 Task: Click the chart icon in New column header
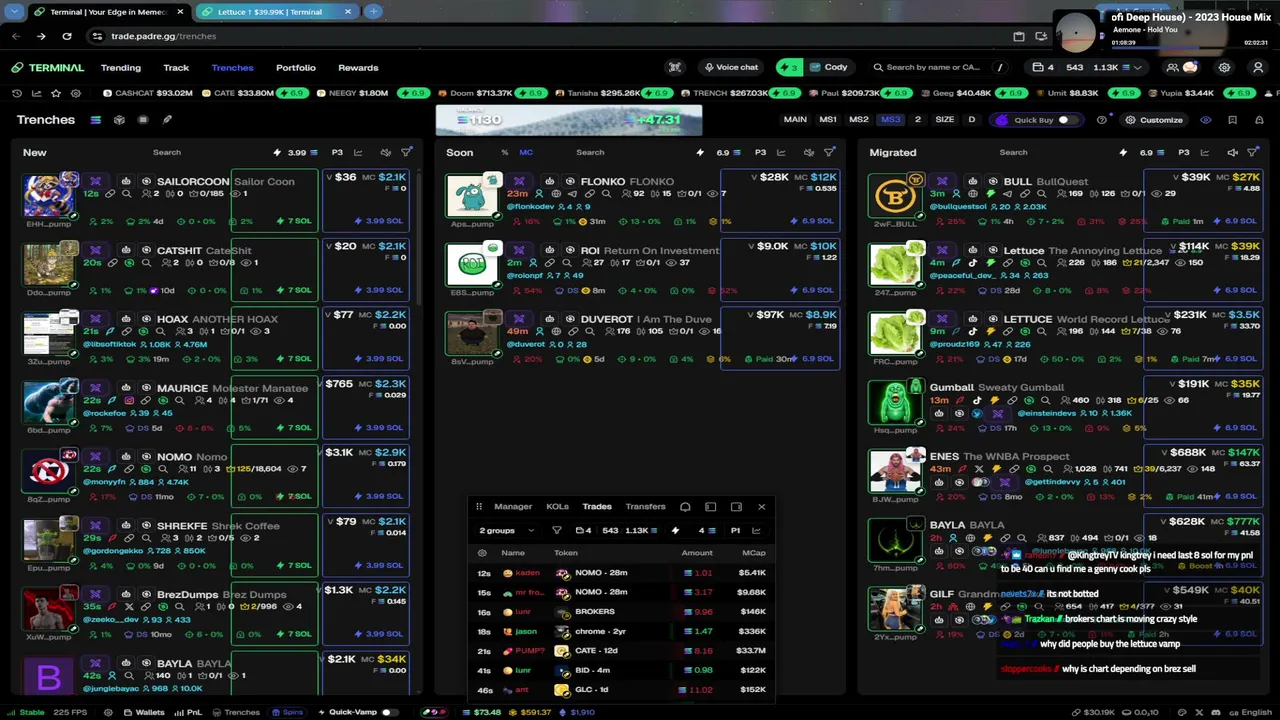(x=358, y=152)
